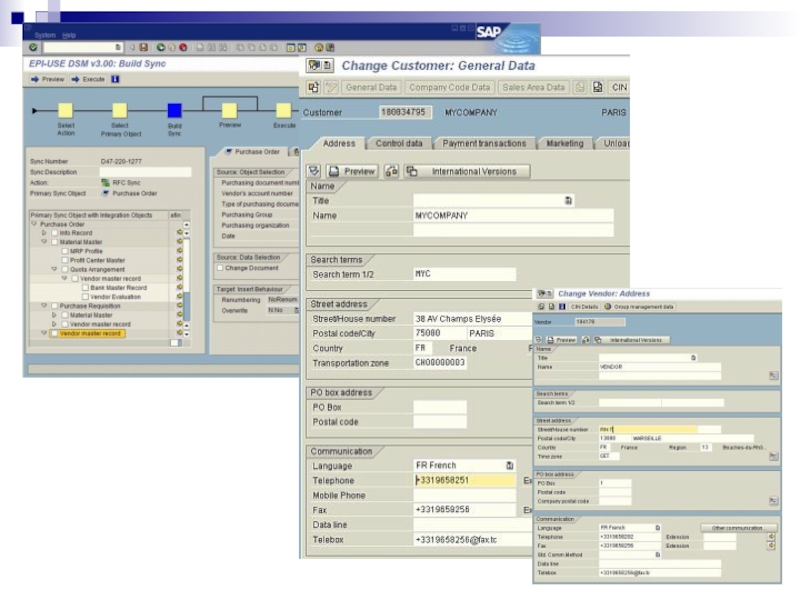The image size is (800, 600).
Task: Tick the Bank Master Record checkbox
Action: pyautogui.click(x=85, y=288)
